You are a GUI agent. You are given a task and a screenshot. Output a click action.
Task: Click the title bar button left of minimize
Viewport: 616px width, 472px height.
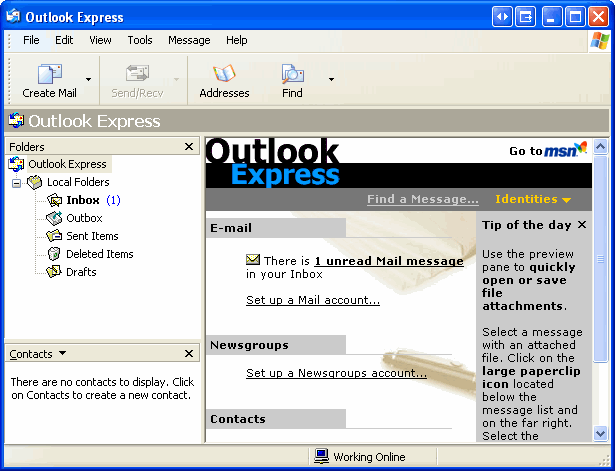(x=526, y=17)
